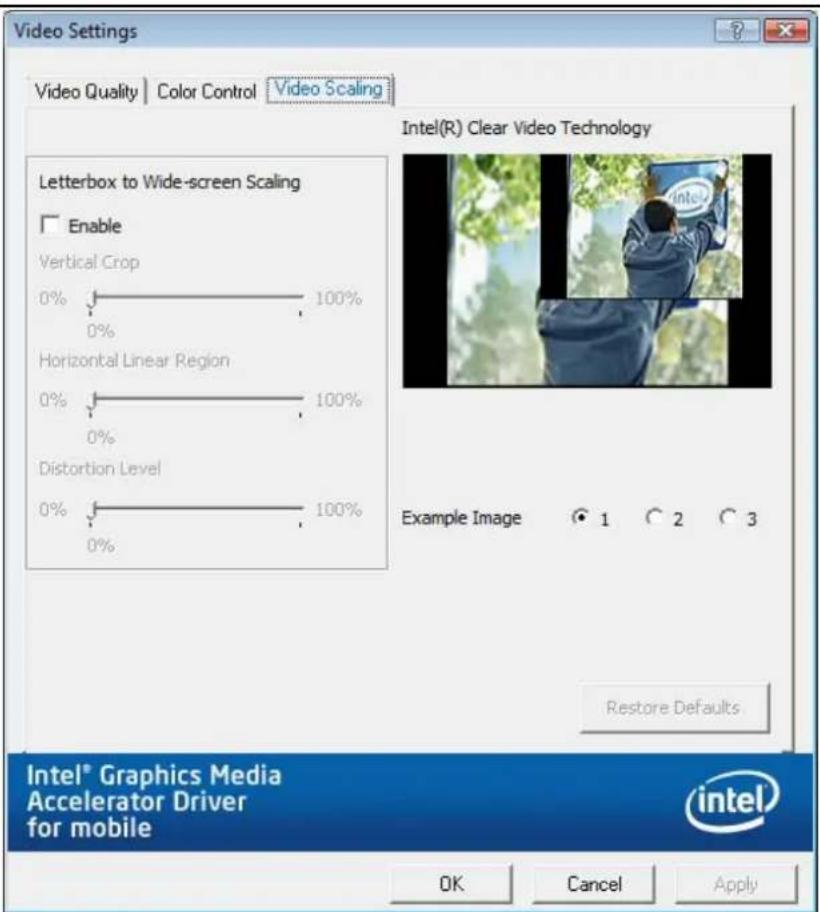
Task: Enable Letterbox to Wide-screen Scaling checkbox
Action: (50, 225)
